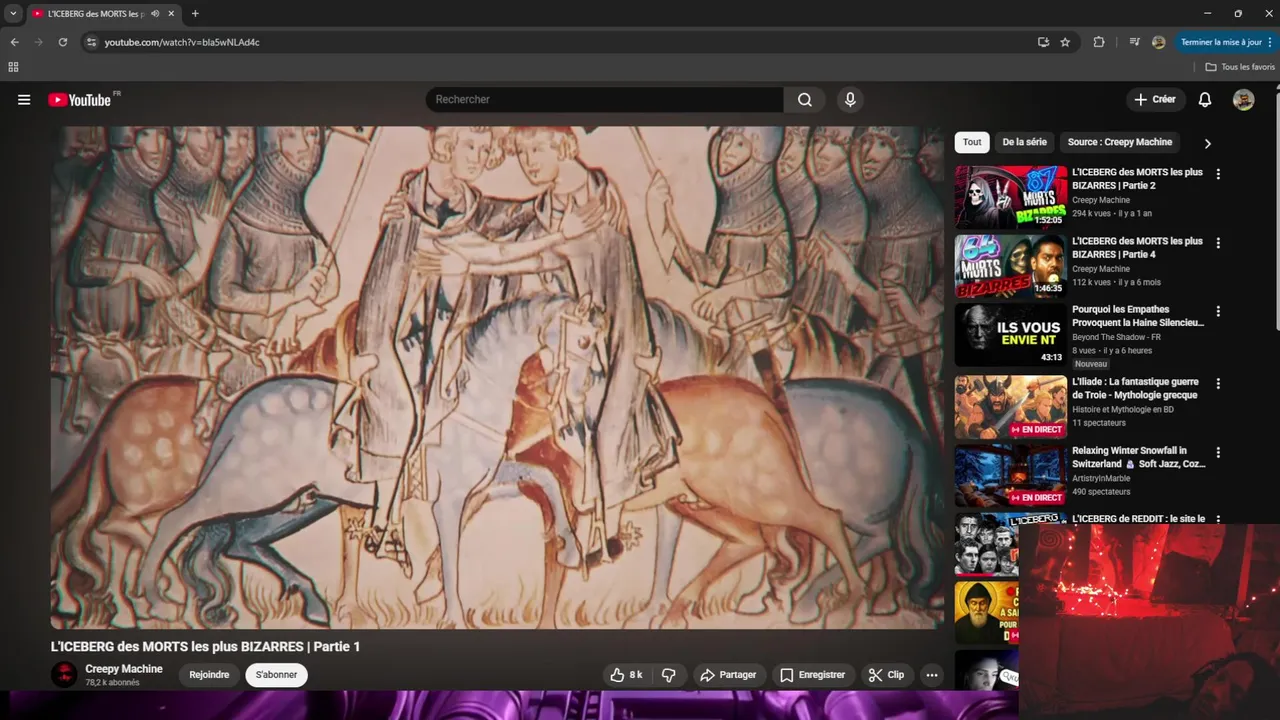Open options for MORTS BIZARRES Partie 2
Image resolution: width=1280 pixels, height=720 pixels.
(1218, 174)
